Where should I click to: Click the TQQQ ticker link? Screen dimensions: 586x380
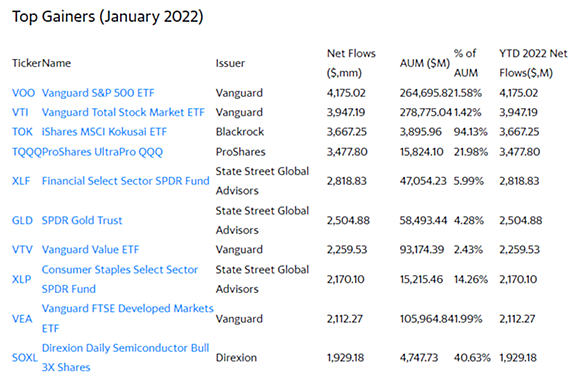tap(27, 152)
